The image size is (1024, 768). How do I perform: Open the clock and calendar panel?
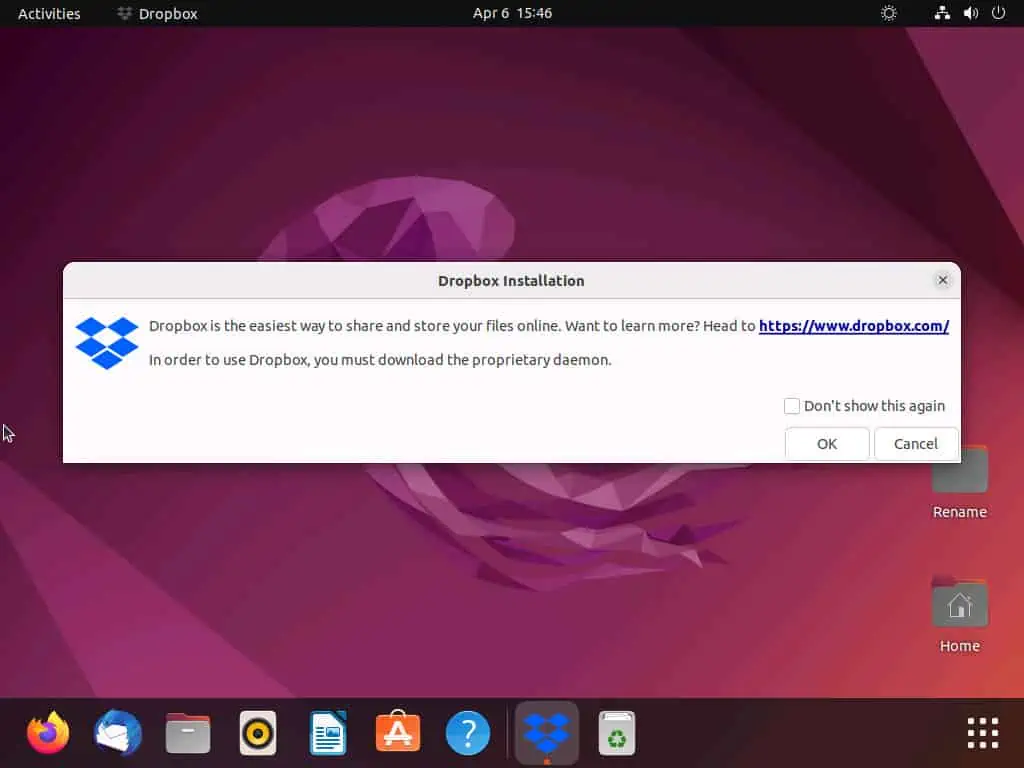point(512,14)
